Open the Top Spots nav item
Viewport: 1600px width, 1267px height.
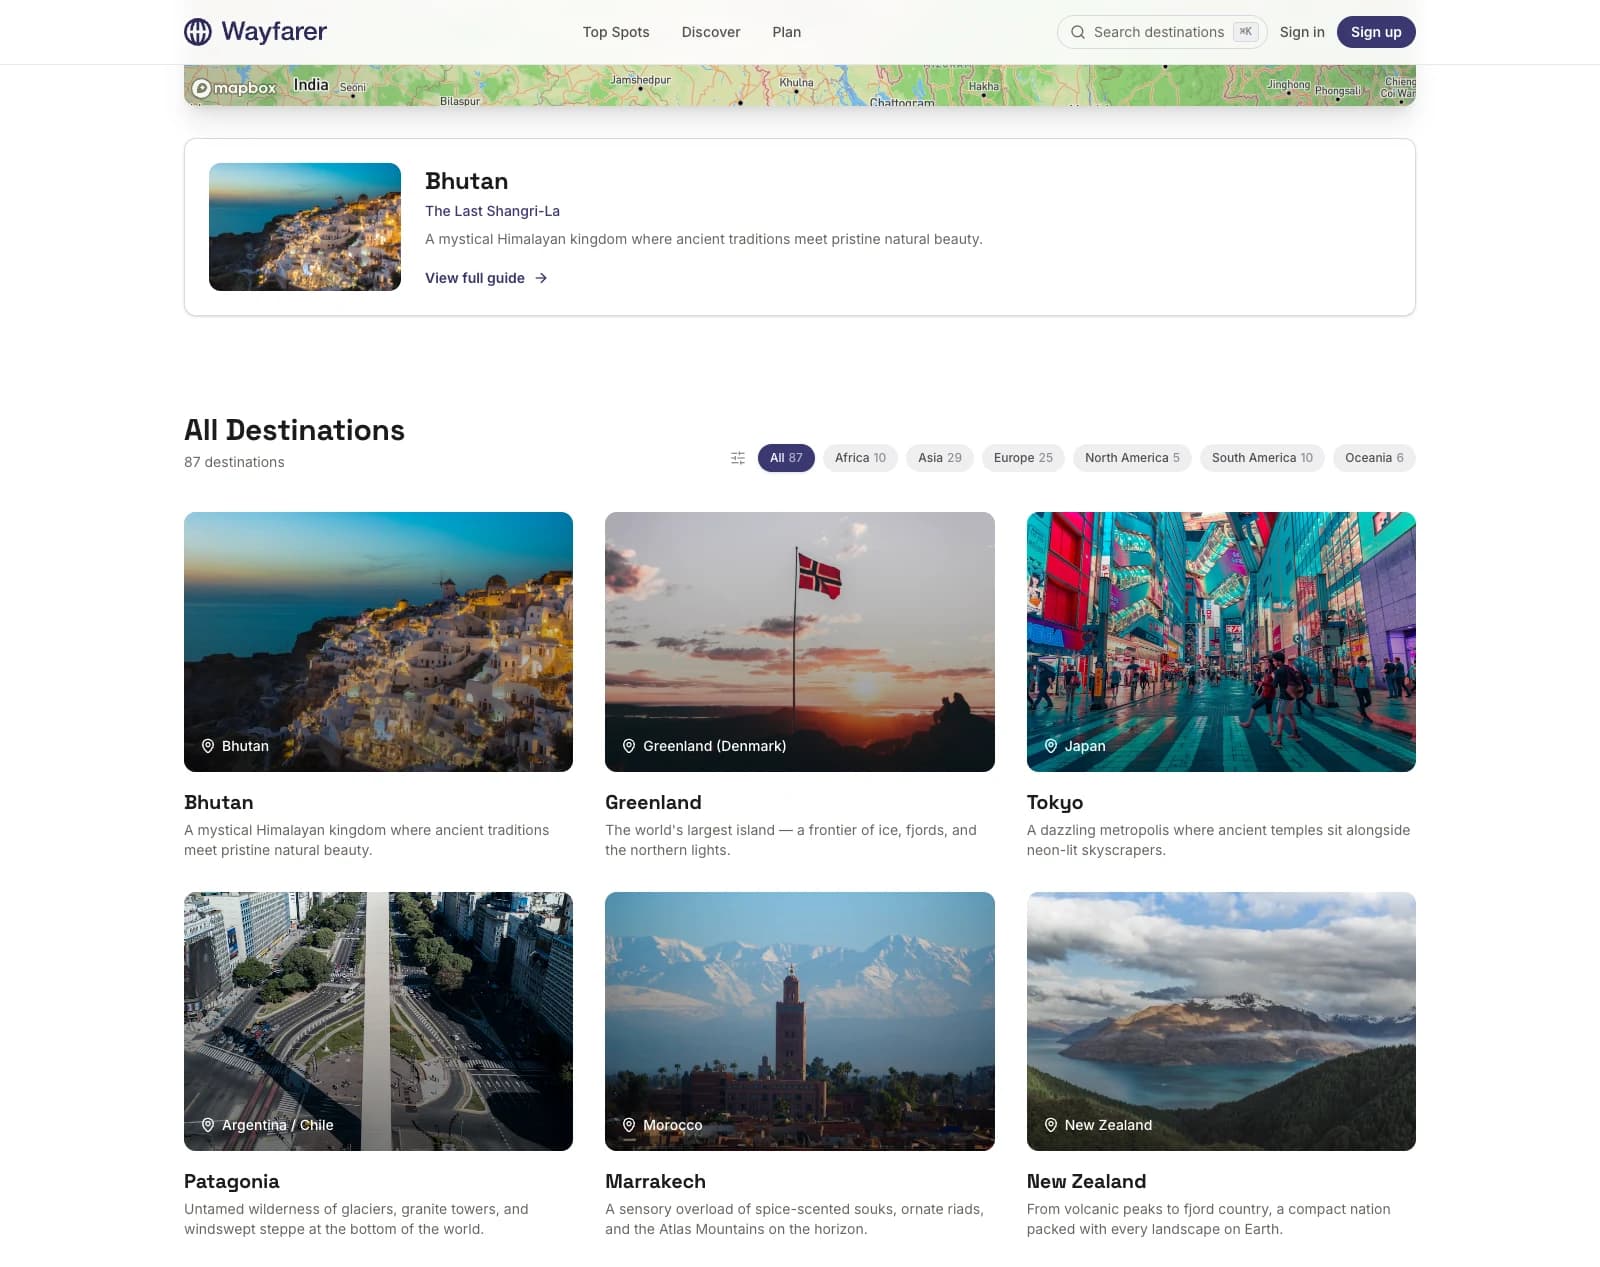[616, 32]
